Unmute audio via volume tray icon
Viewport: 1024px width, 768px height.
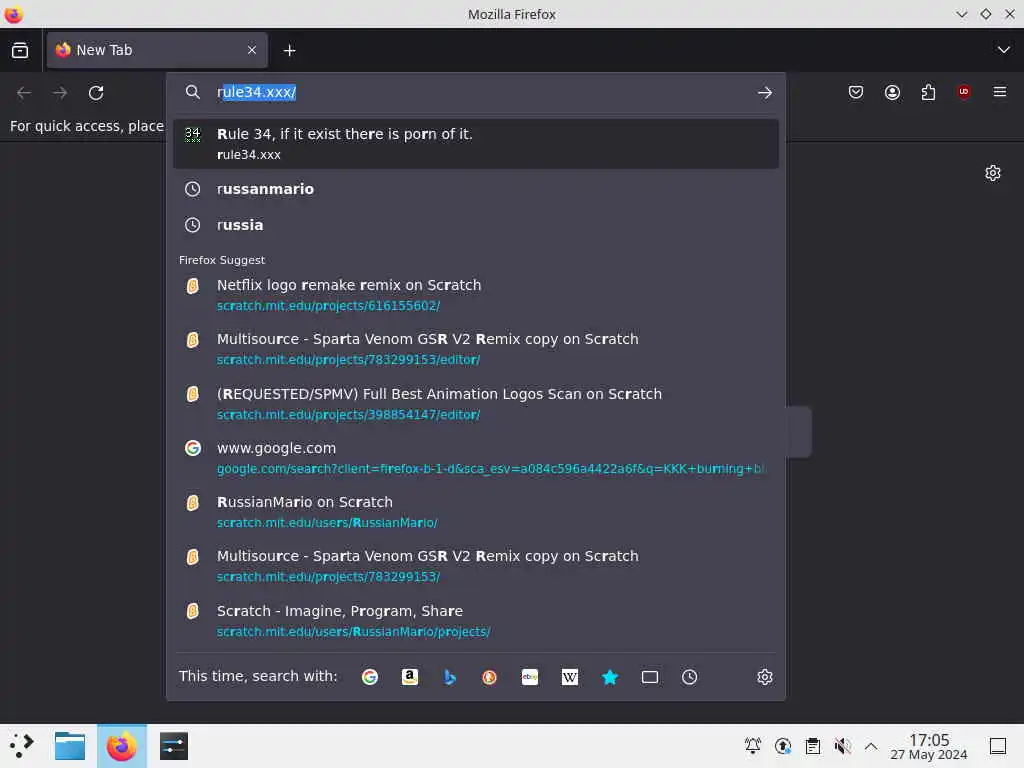(x=842, y=746)
